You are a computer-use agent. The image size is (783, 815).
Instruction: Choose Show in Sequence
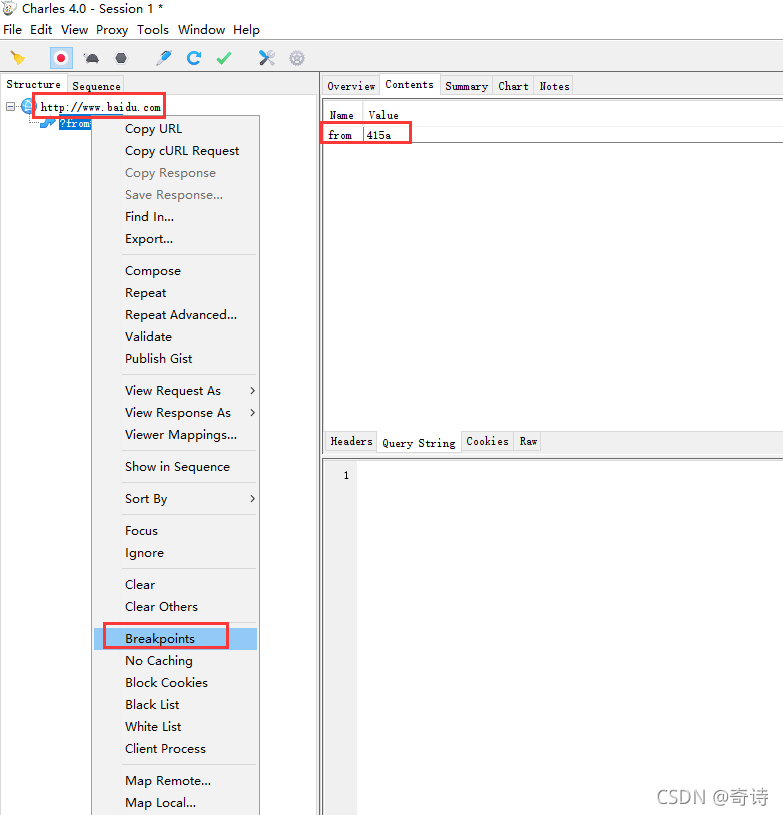175,467
